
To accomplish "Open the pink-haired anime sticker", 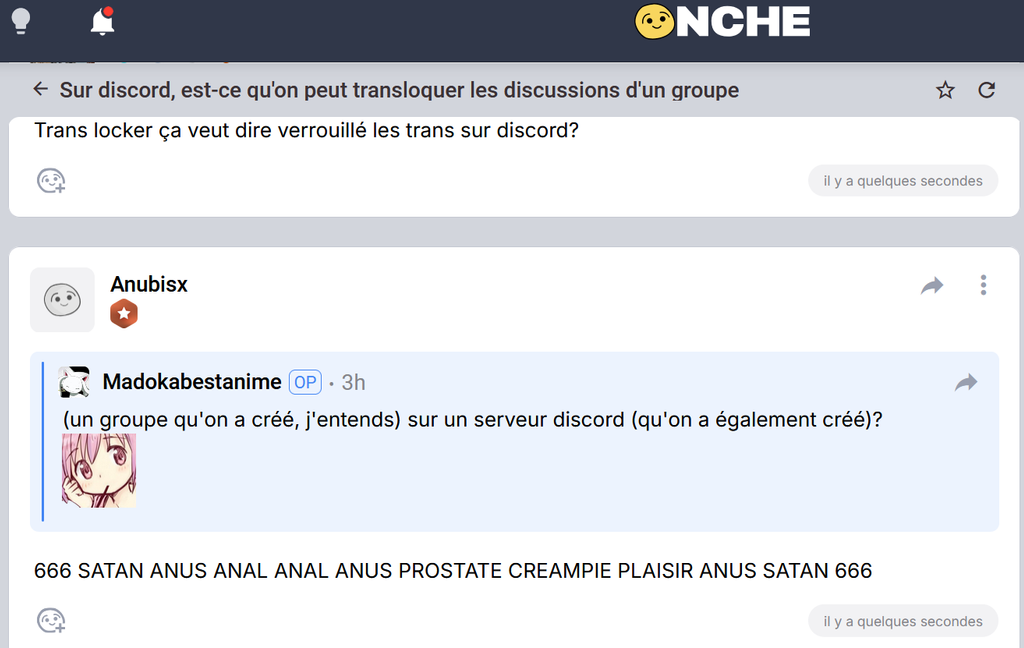I will [x=99, y=470].
